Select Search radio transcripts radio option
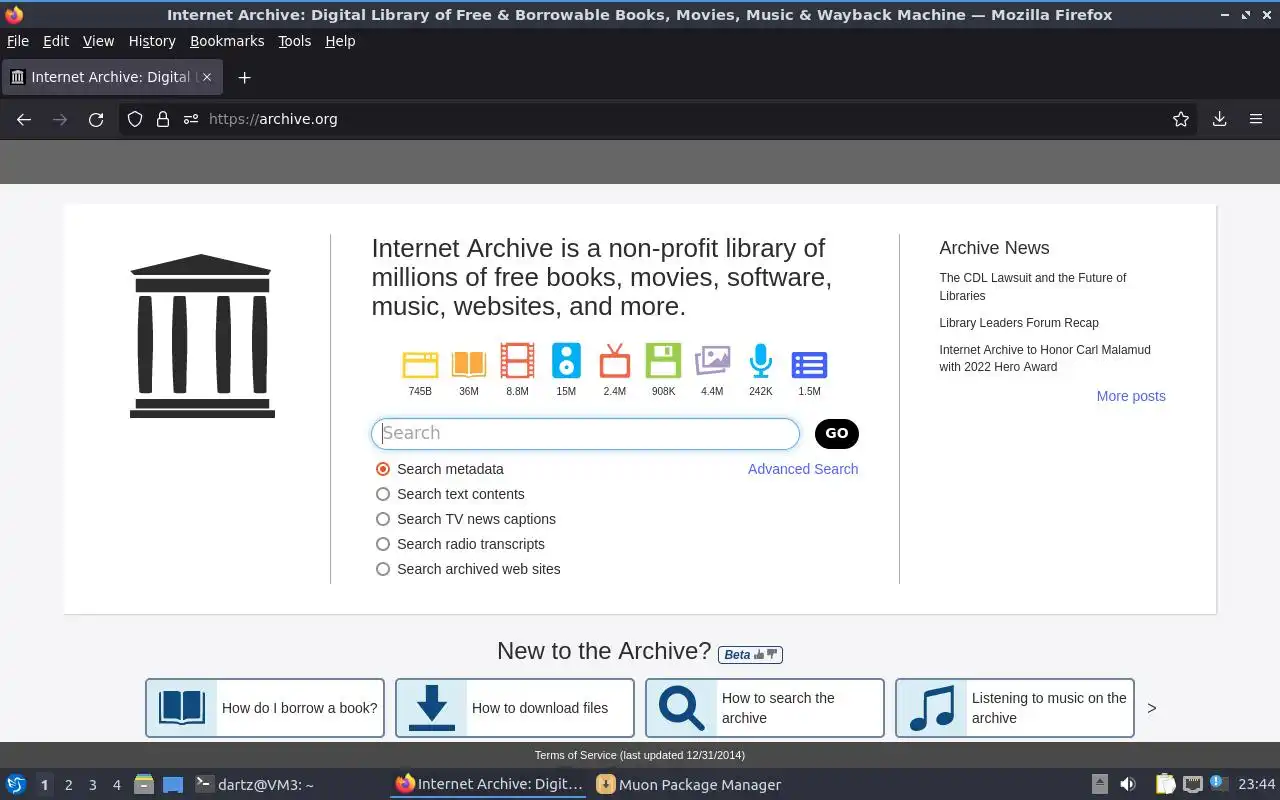Screen dimensions: 1280x800 [x=383, y=544]
